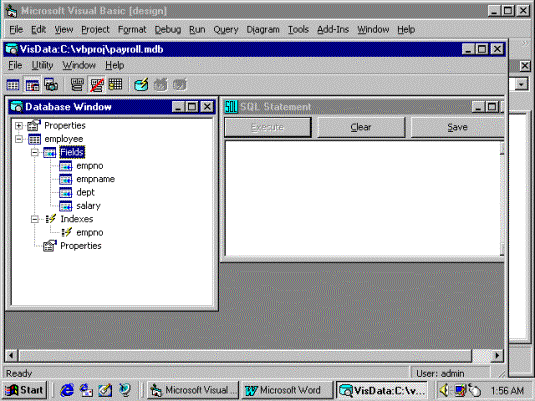Click the empno field icon under Fields
Screen dimensions: 535x401
[66, 166]
